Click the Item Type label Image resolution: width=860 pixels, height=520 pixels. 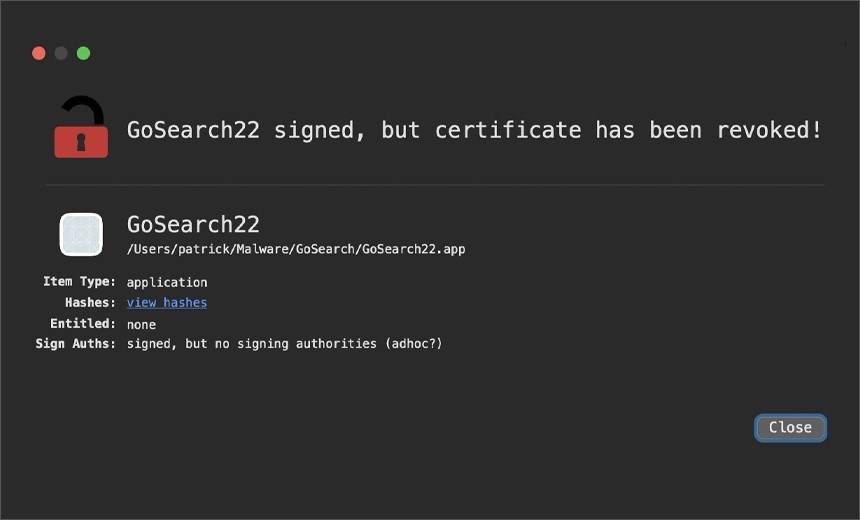80,282
